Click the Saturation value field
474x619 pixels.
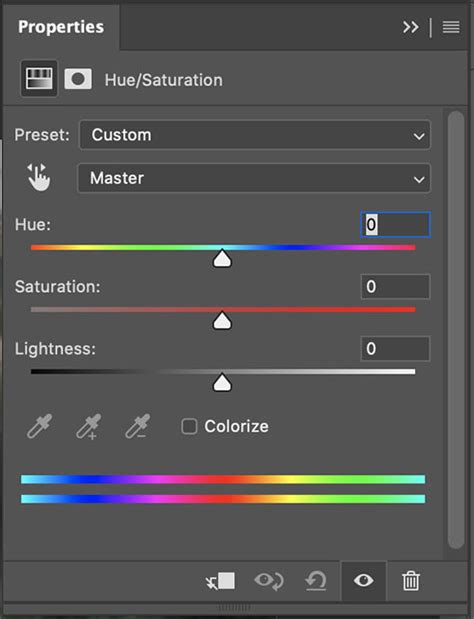[x=395, y=287]
